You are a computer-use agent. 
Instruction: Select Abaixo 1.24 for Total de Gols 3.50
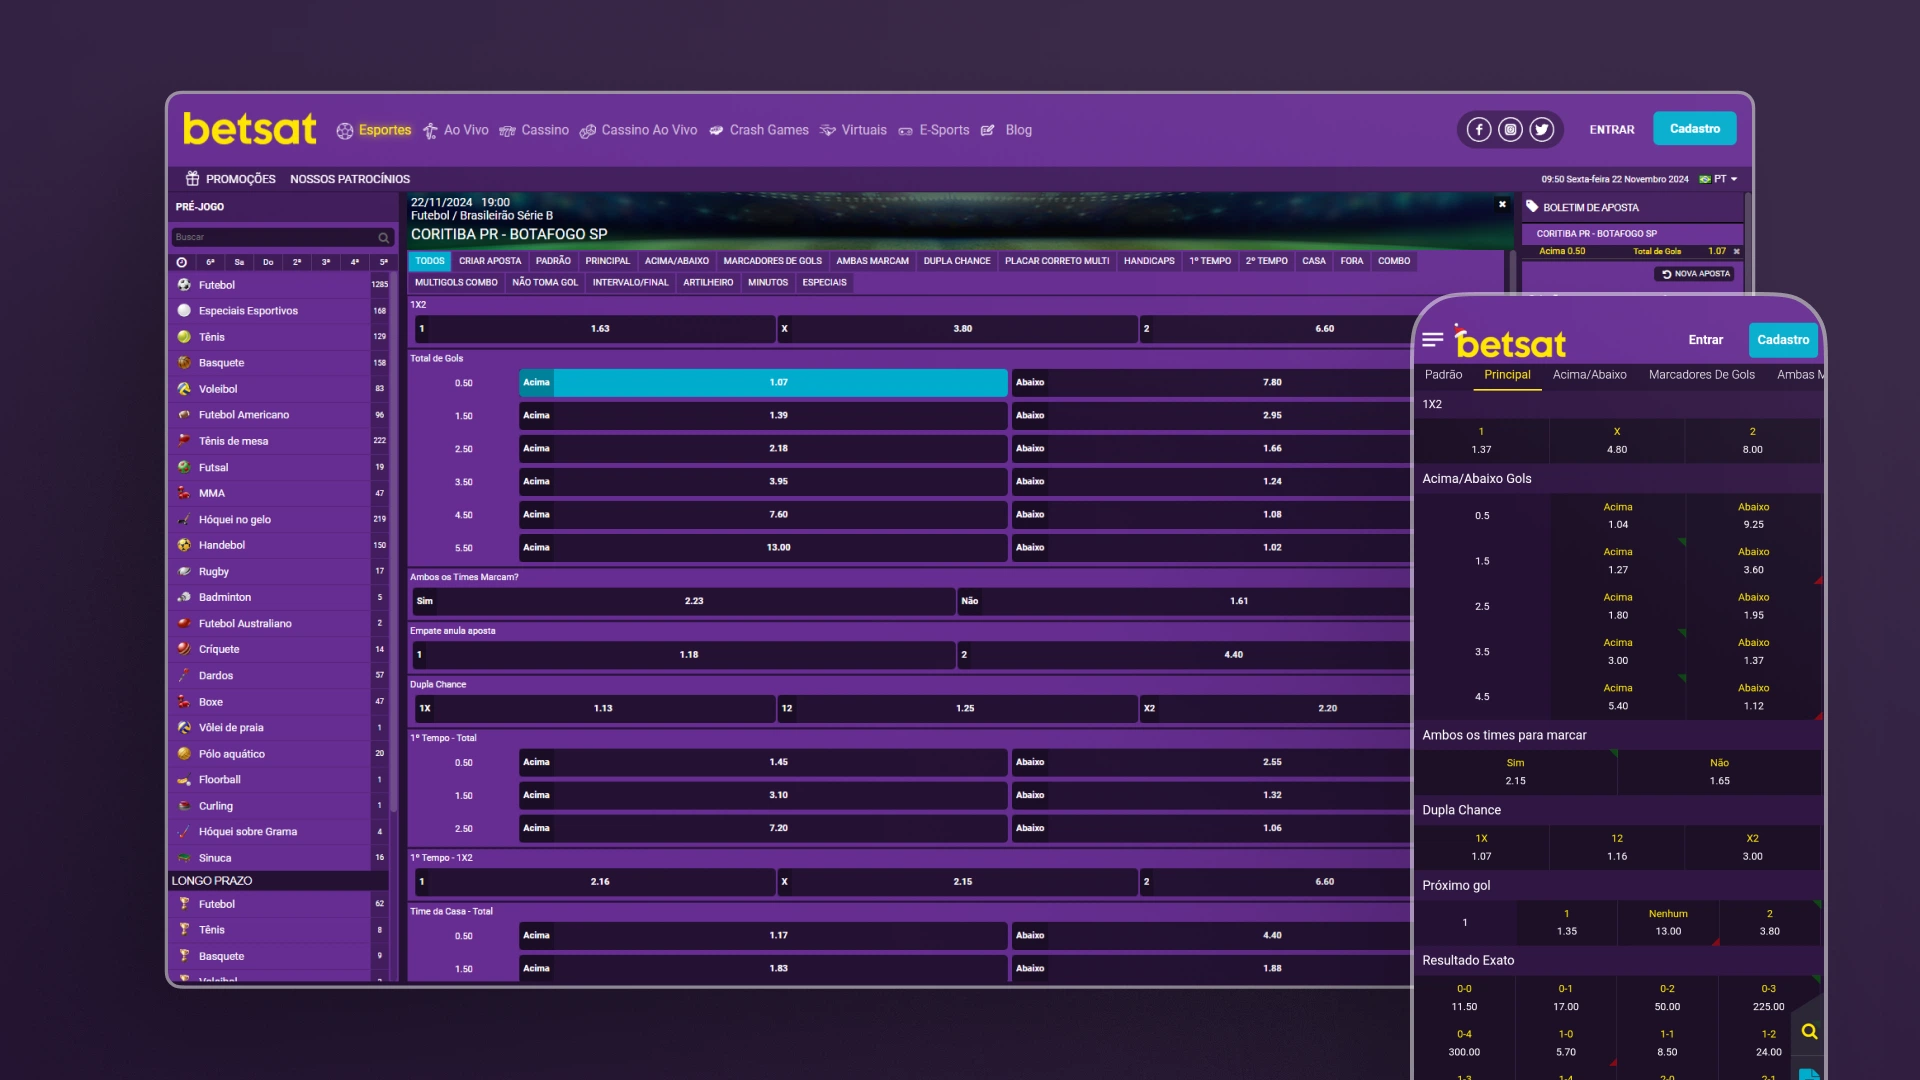coord(1210,481)
